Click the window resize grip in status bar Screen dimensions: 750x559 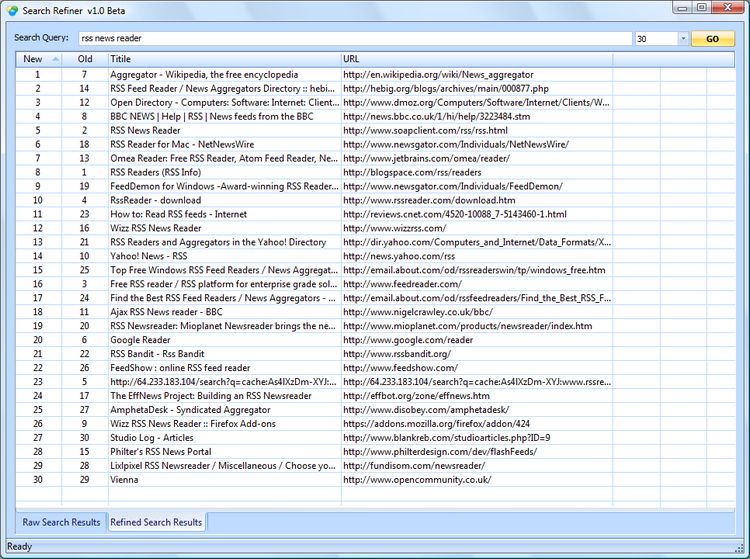click(739, 548)
